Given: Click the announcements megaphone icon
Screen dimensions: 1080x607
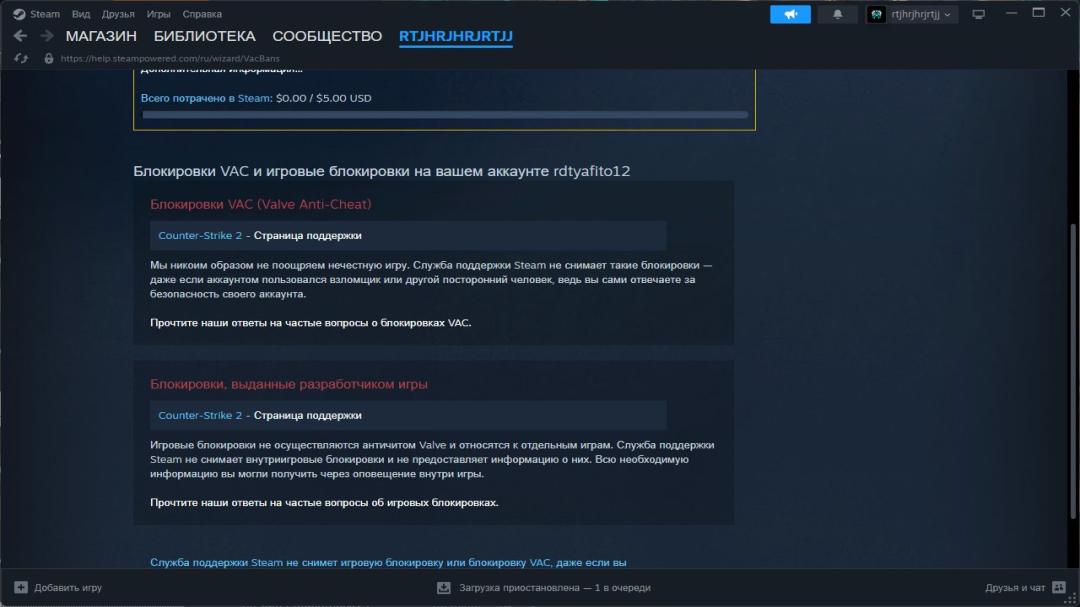Looking at the screenshot, I should click(790, 14).
